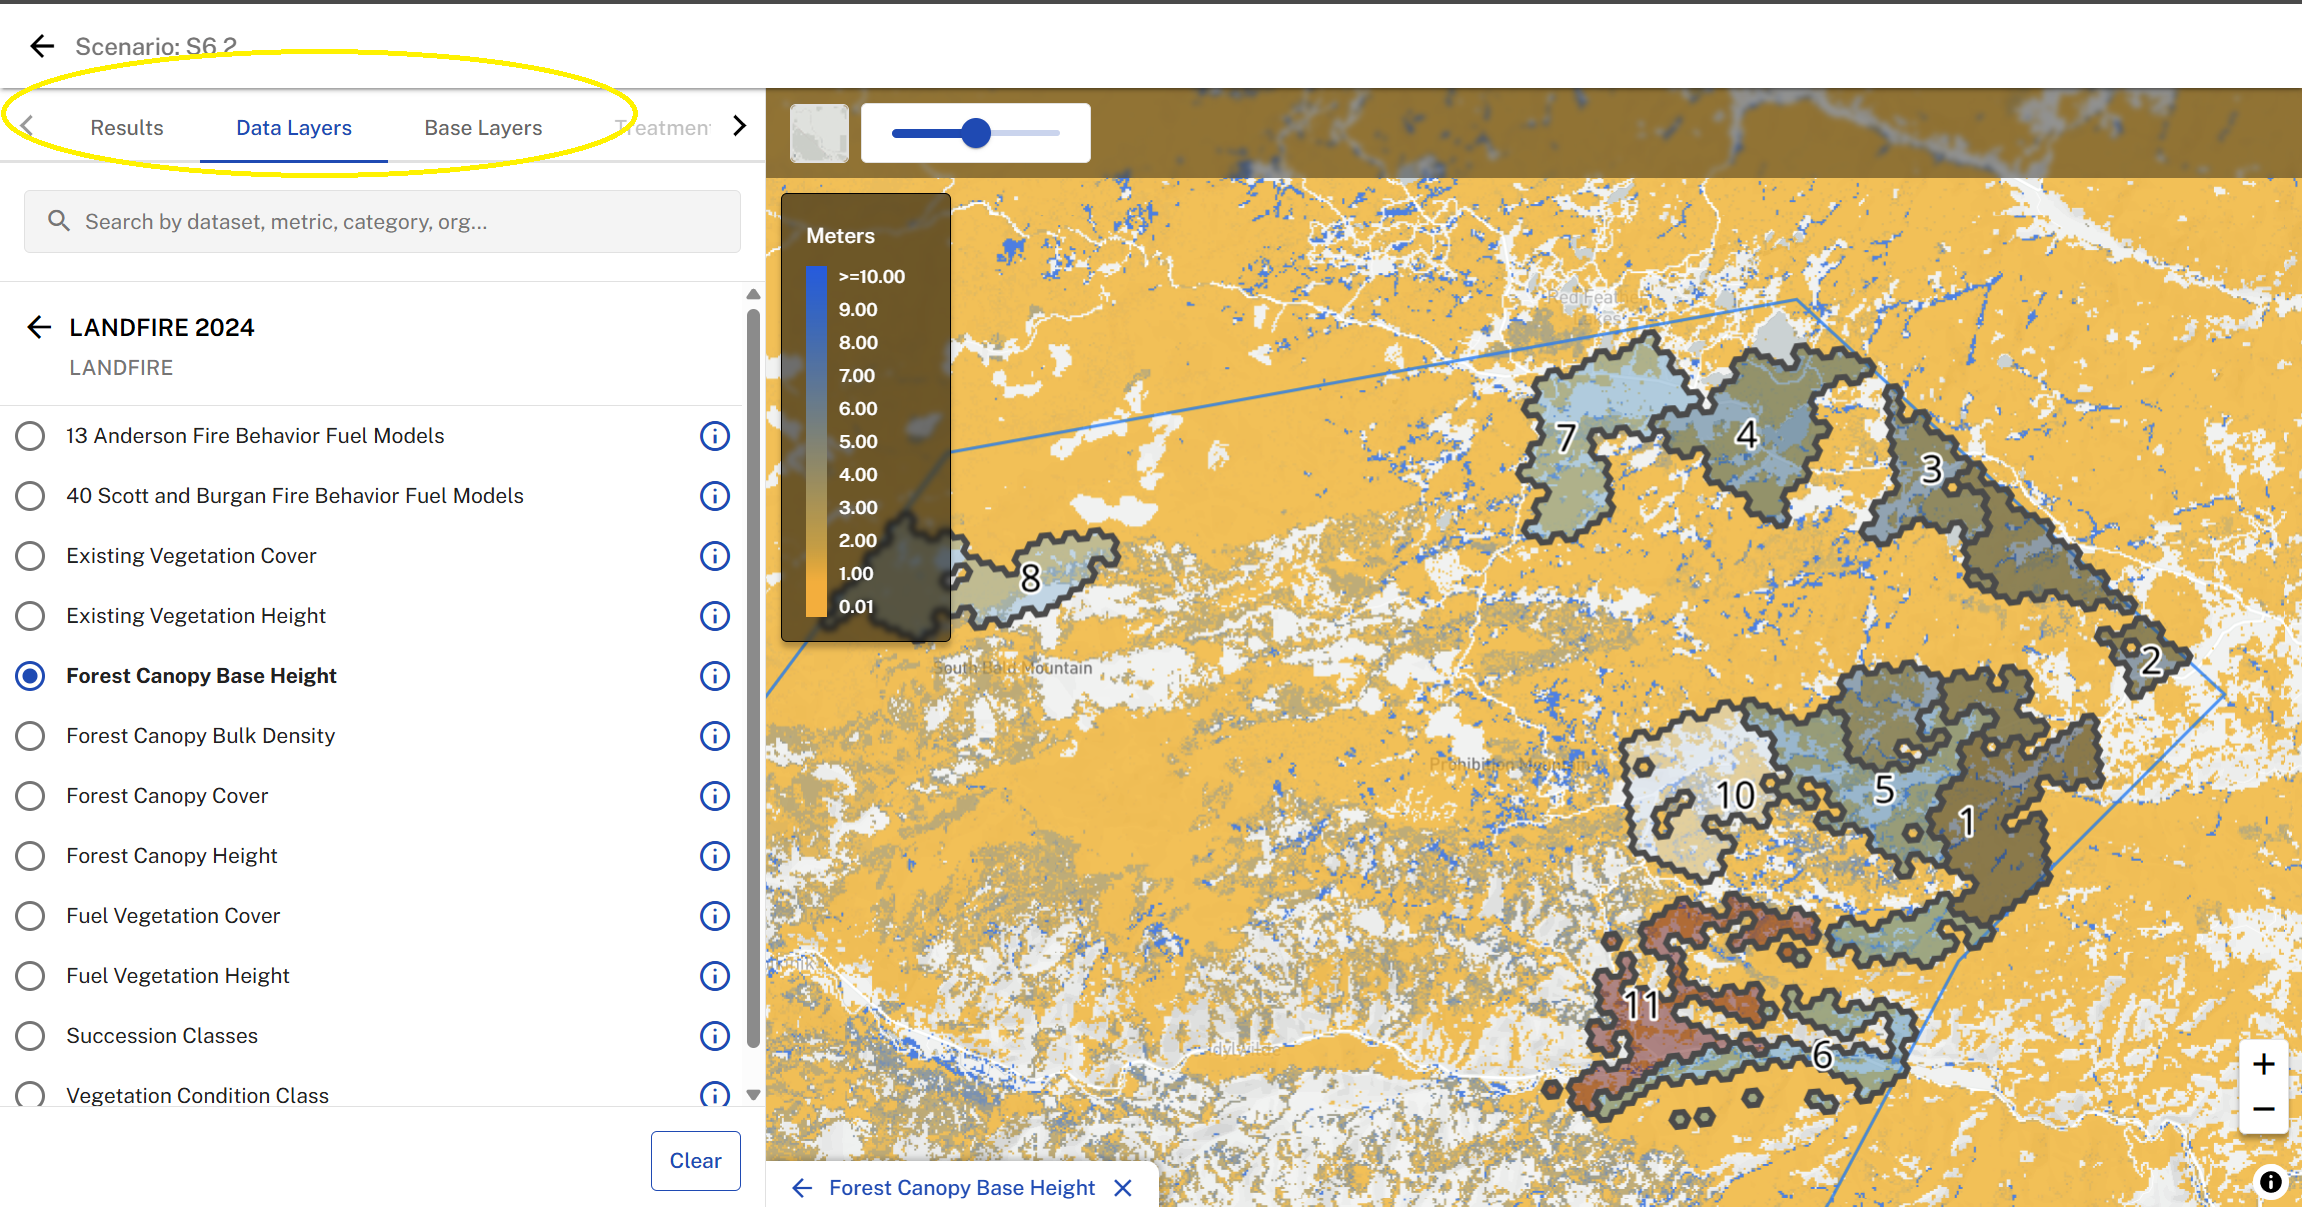2302x1207 pixels.
Task: Zoom in on the map
Action: click(x=2264, y=1065)
